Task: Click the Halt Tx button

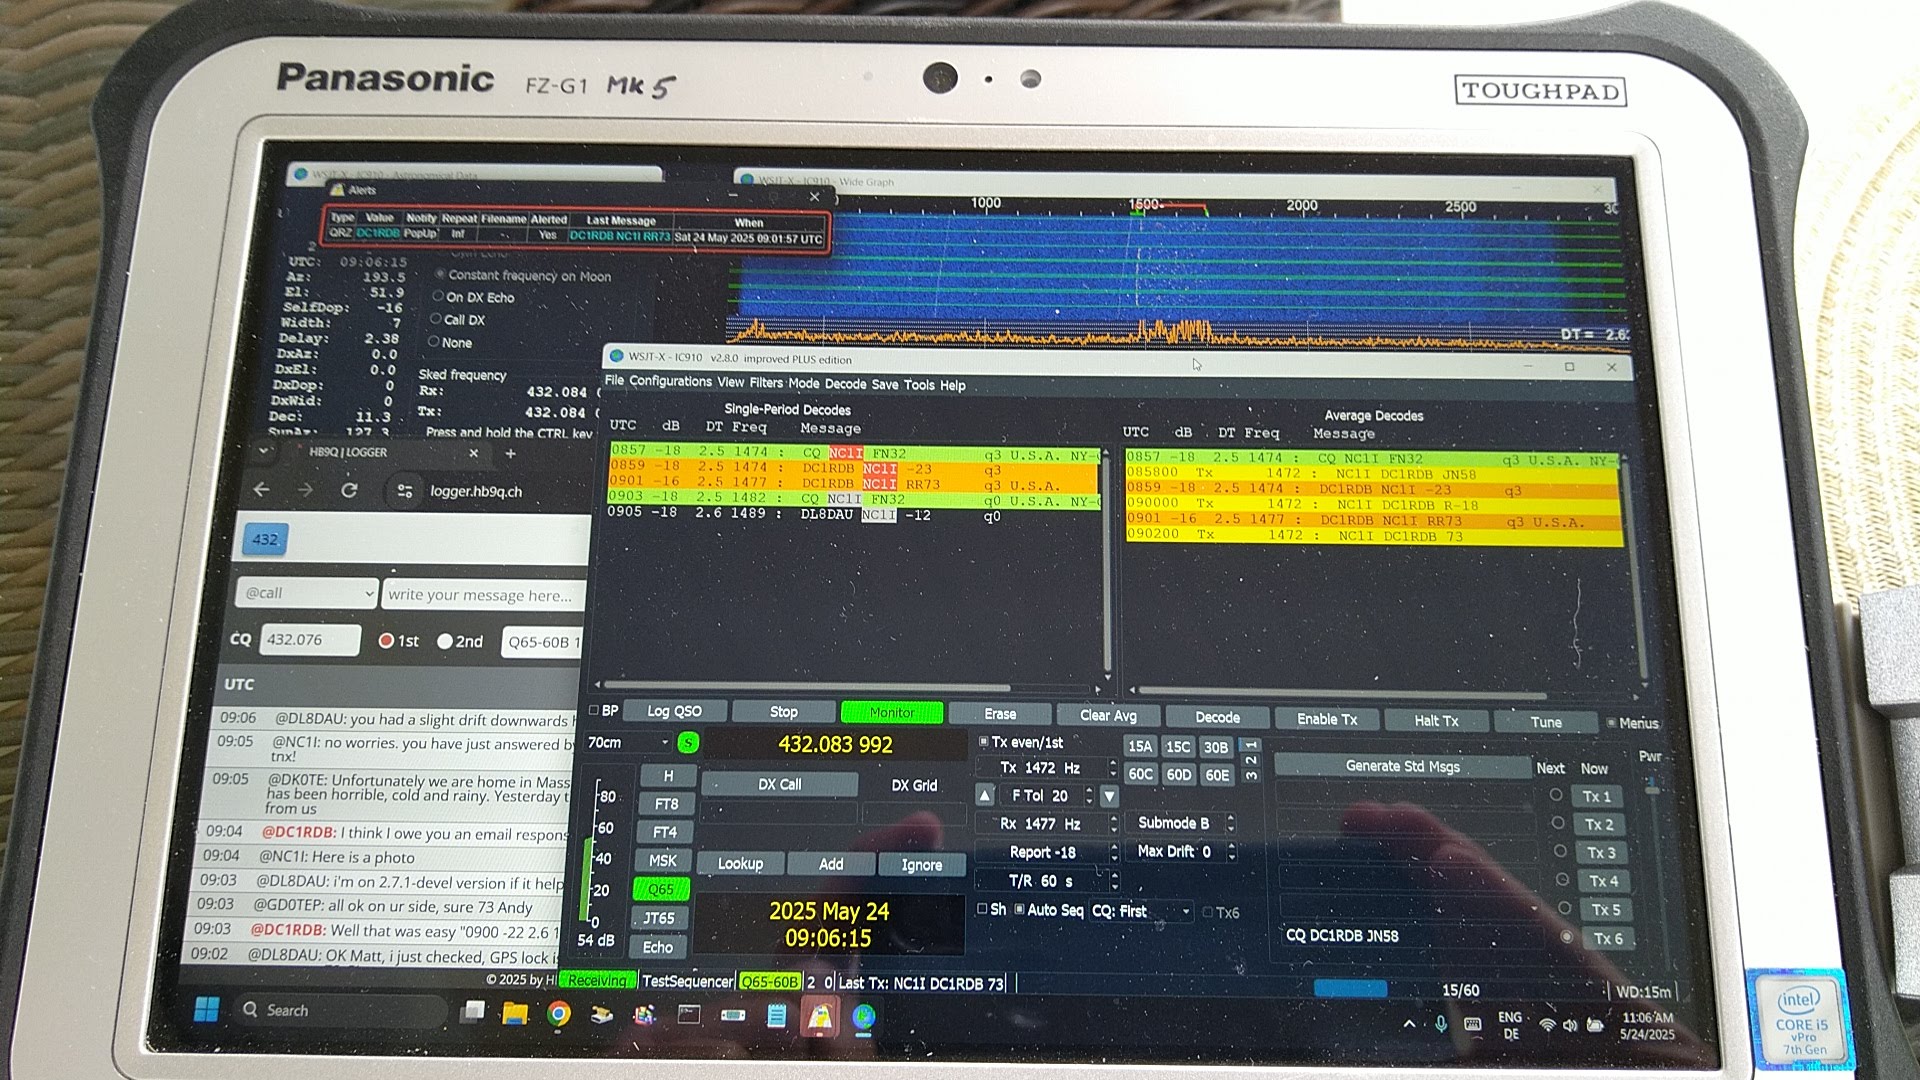Action: 1436,720
